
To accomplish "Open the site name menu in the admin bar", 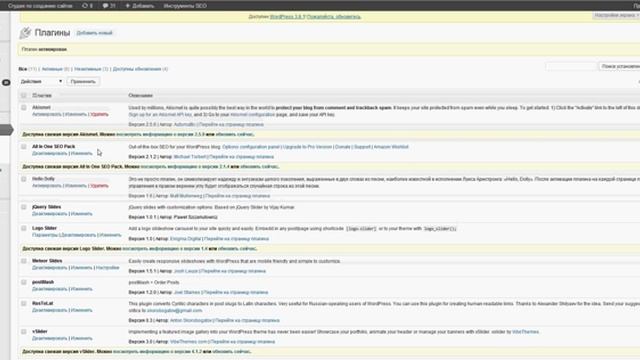I will coord(40,6).
